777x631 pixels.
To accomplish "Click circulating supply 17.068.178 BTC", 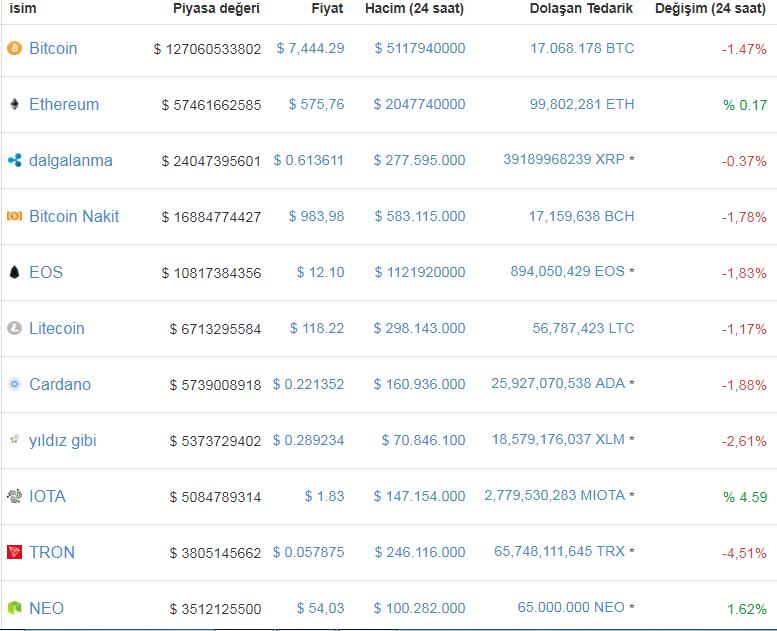I will pyautogui.click(x=582, y=48).
